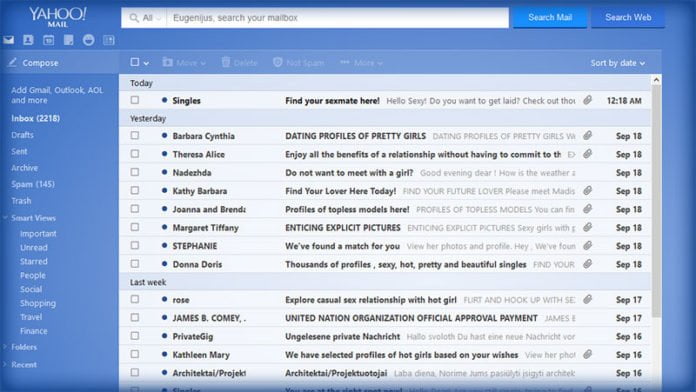Click the message list scrollbar up arrow

(x=656, y=80)
